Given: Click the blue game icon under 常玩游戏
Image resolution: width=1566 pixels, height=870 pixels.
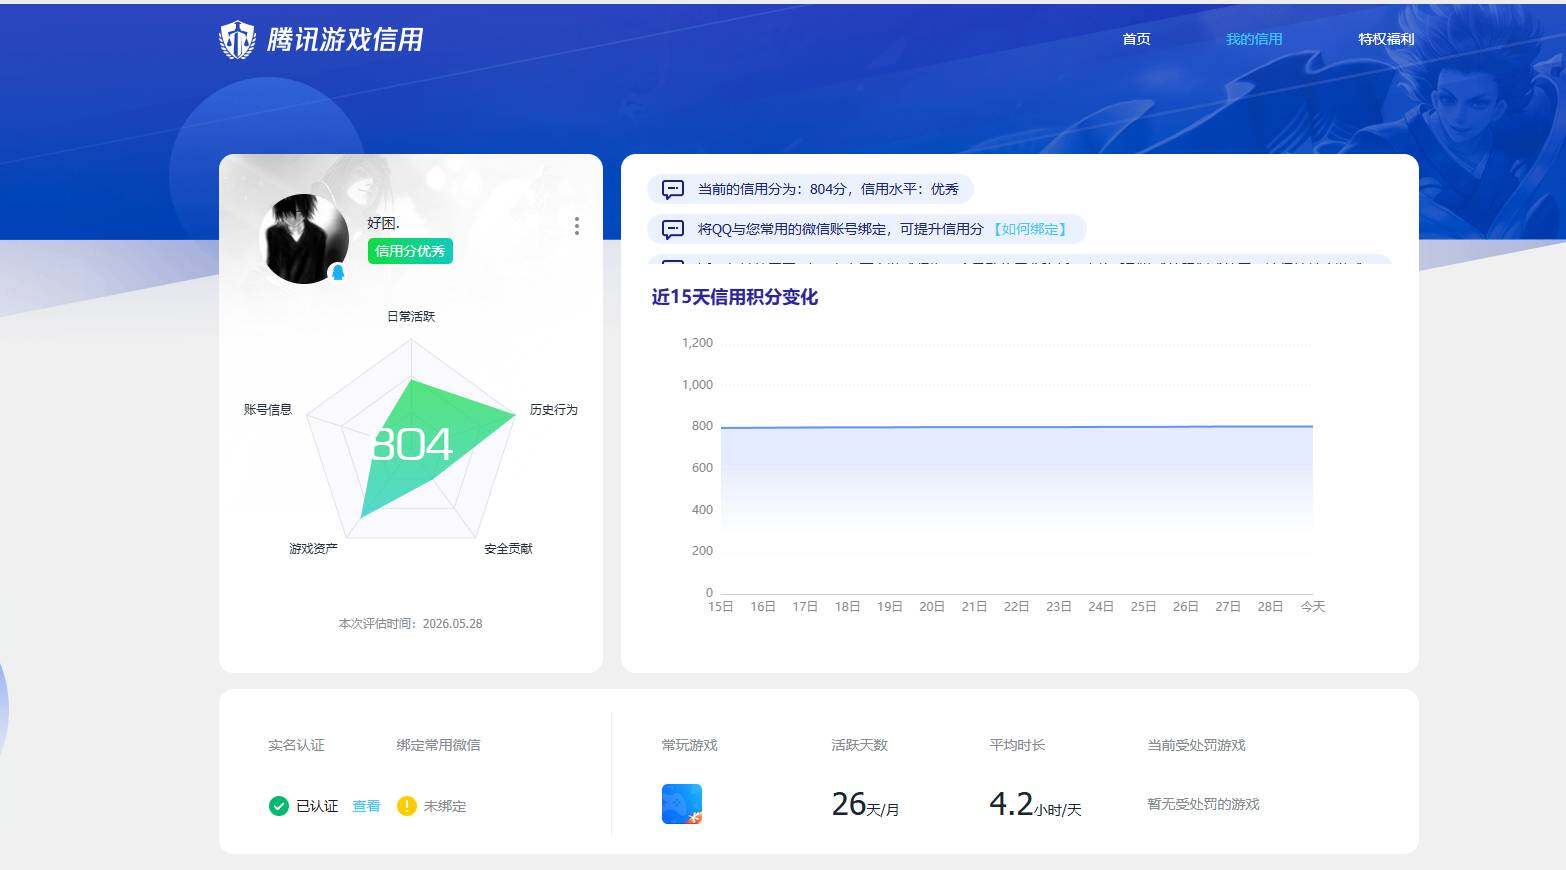Looking at the screenshot, I should tap(682, 804).
